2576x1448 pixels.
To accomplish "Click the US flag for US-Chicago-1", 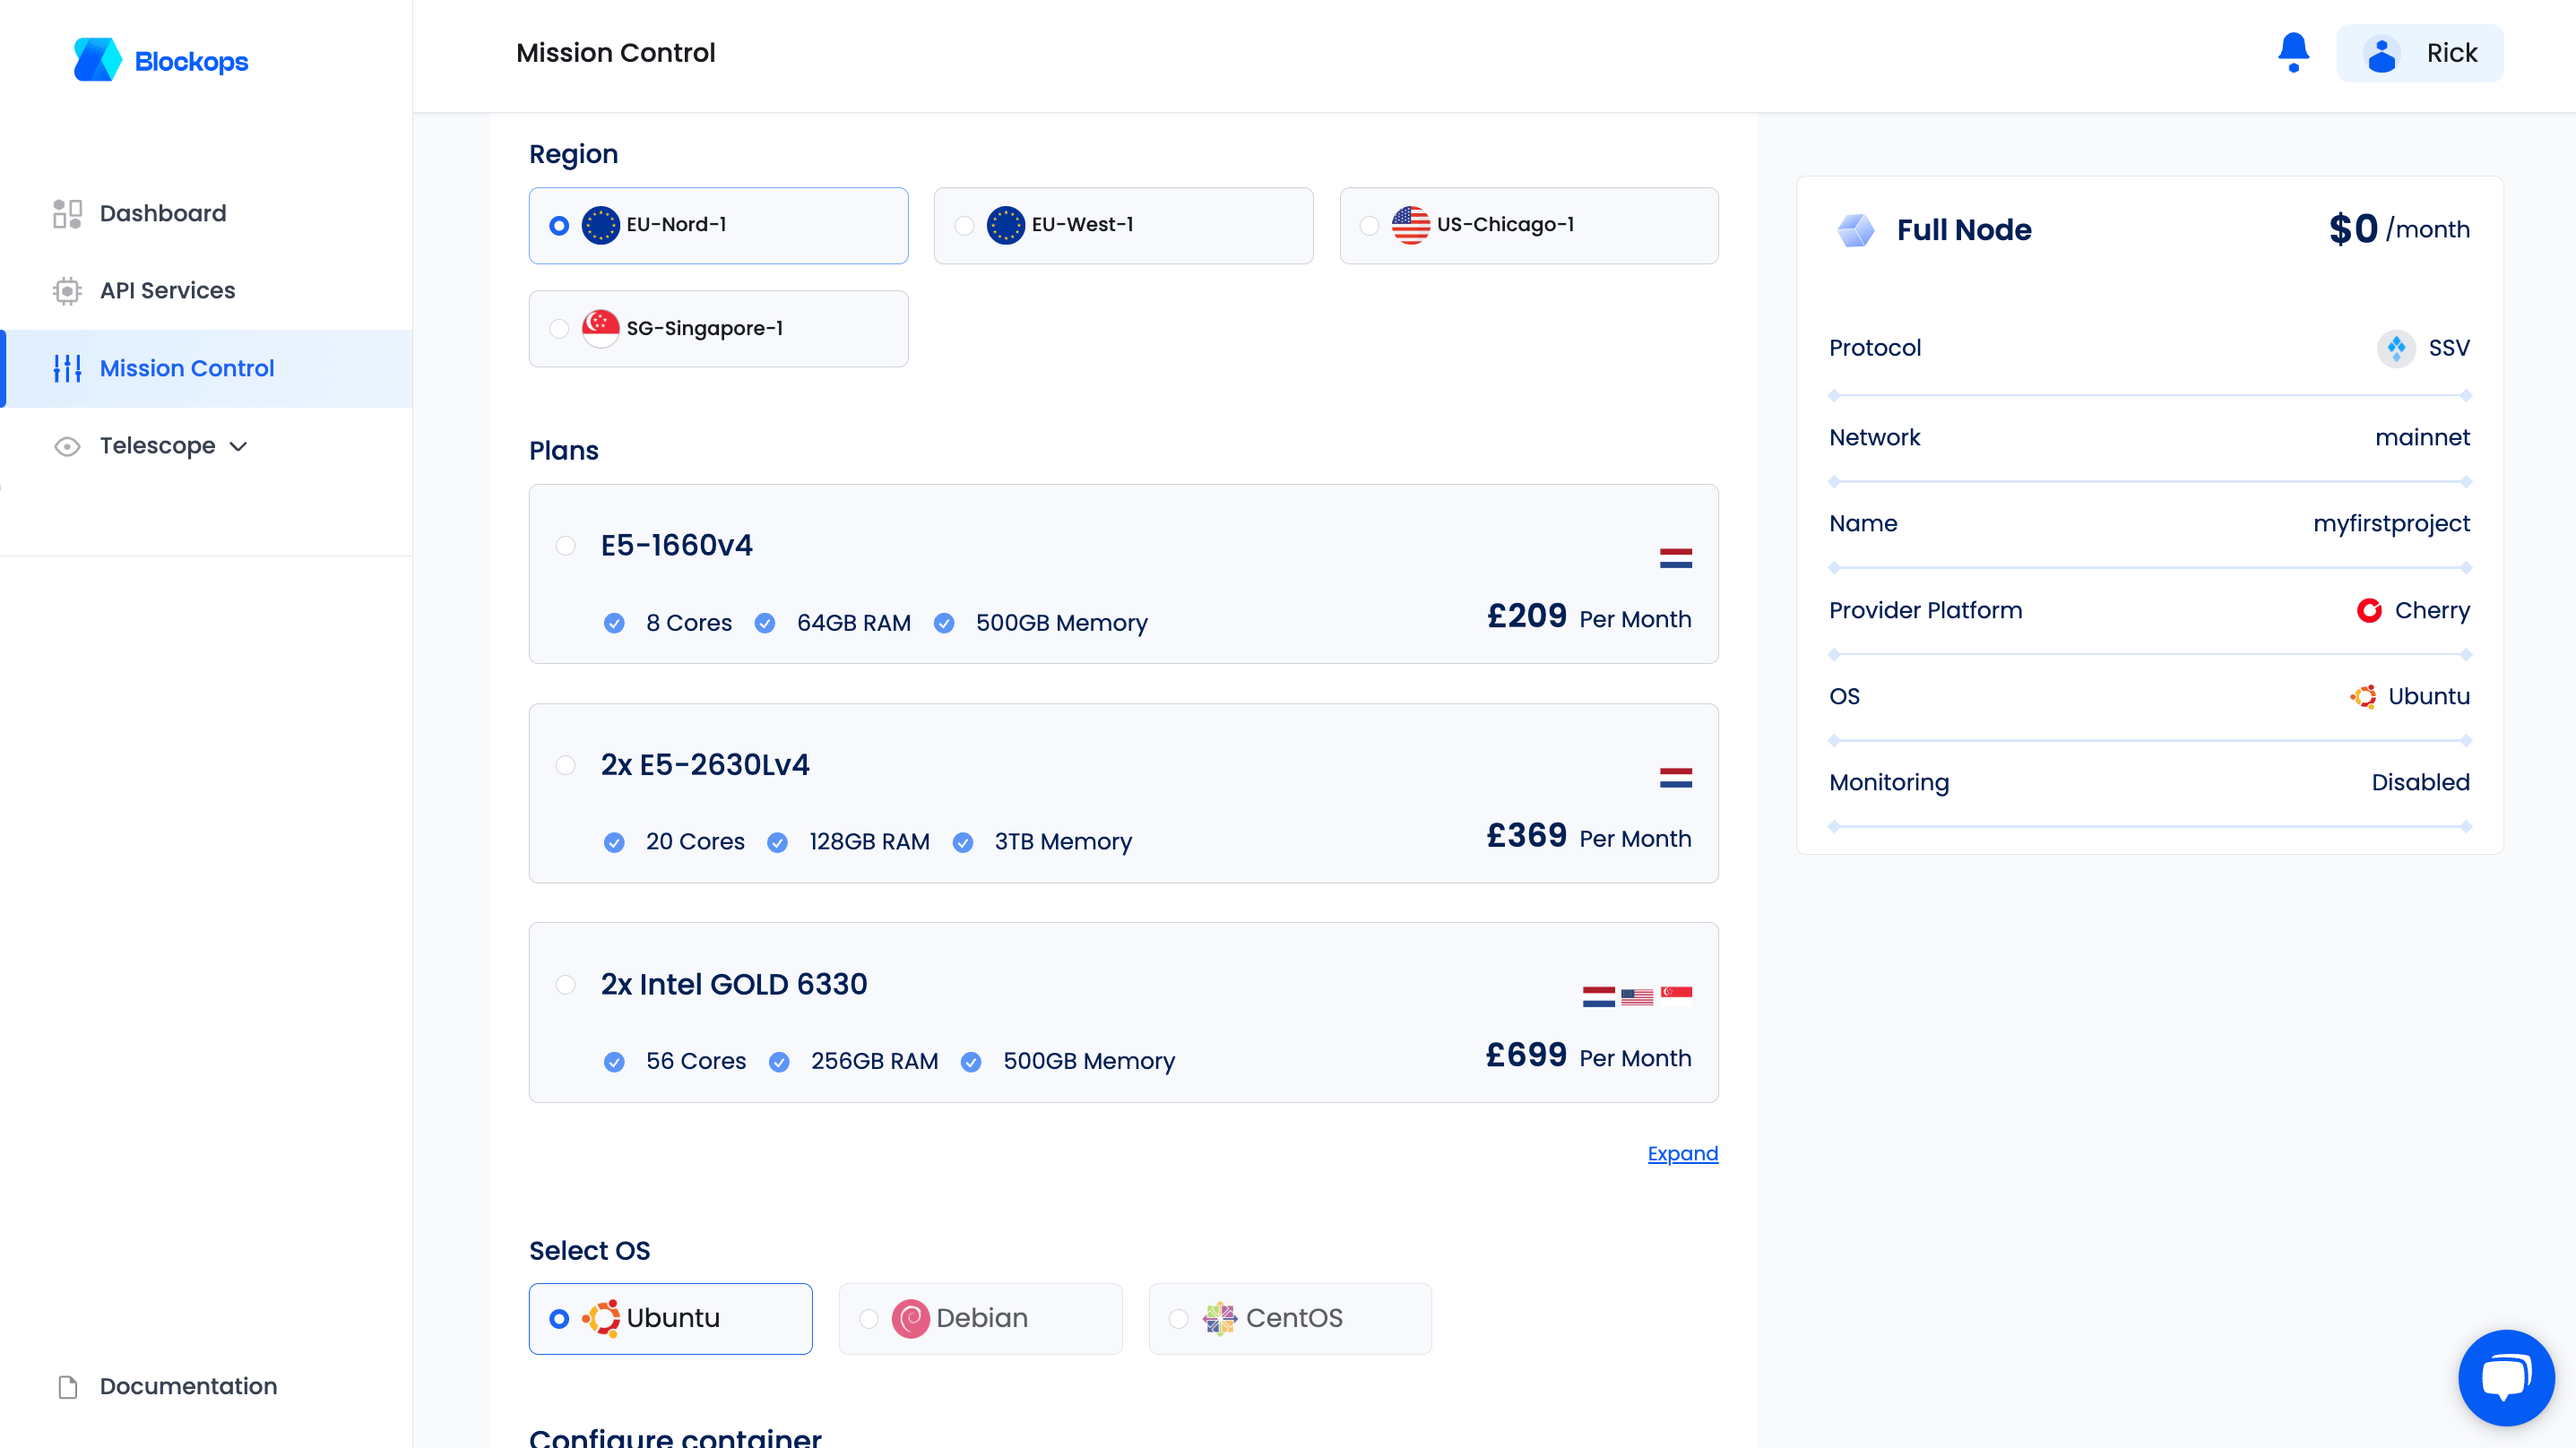I will click(1410, 225).
